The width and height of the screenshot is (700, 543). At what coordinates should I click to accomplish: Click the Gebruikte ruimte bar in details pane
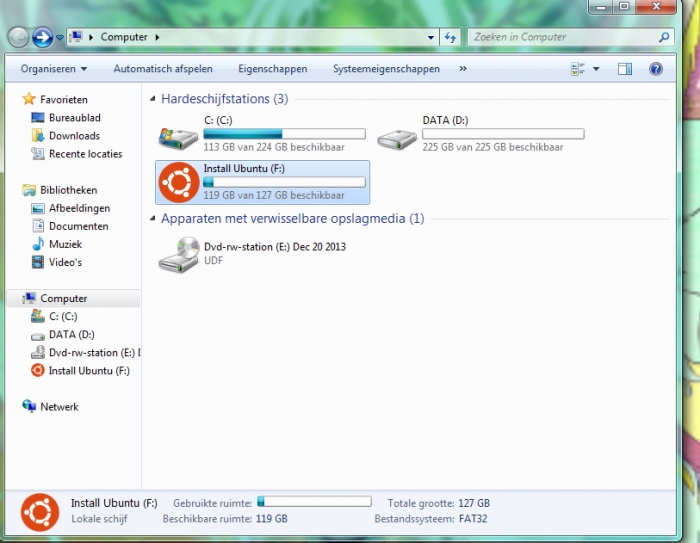[x=314, y=501]
